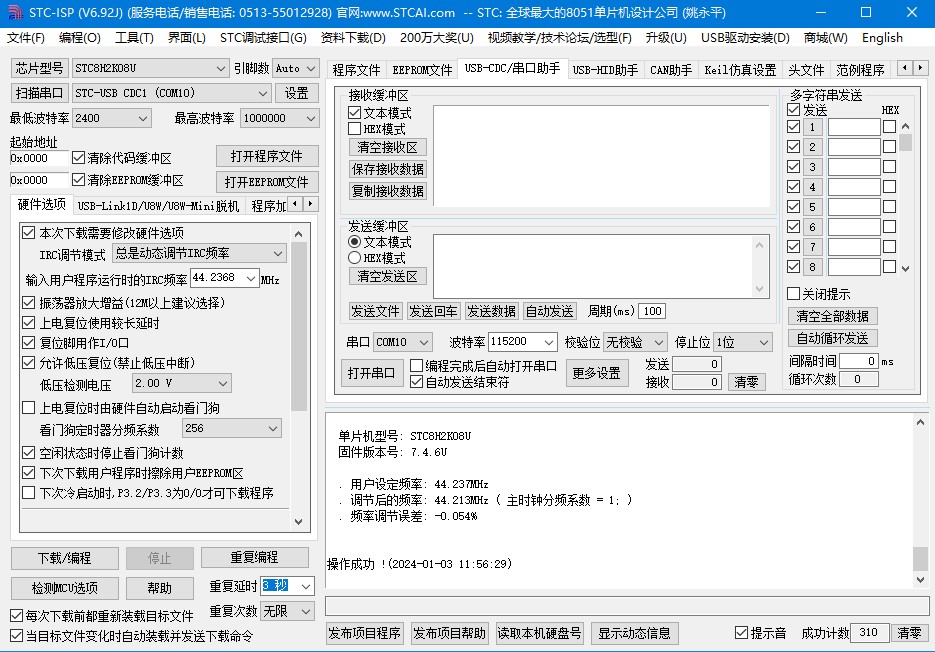Viewport: 935px width, 652px height.
Task: Open the Keil仿真设置 tab
Action: point(740,70)
